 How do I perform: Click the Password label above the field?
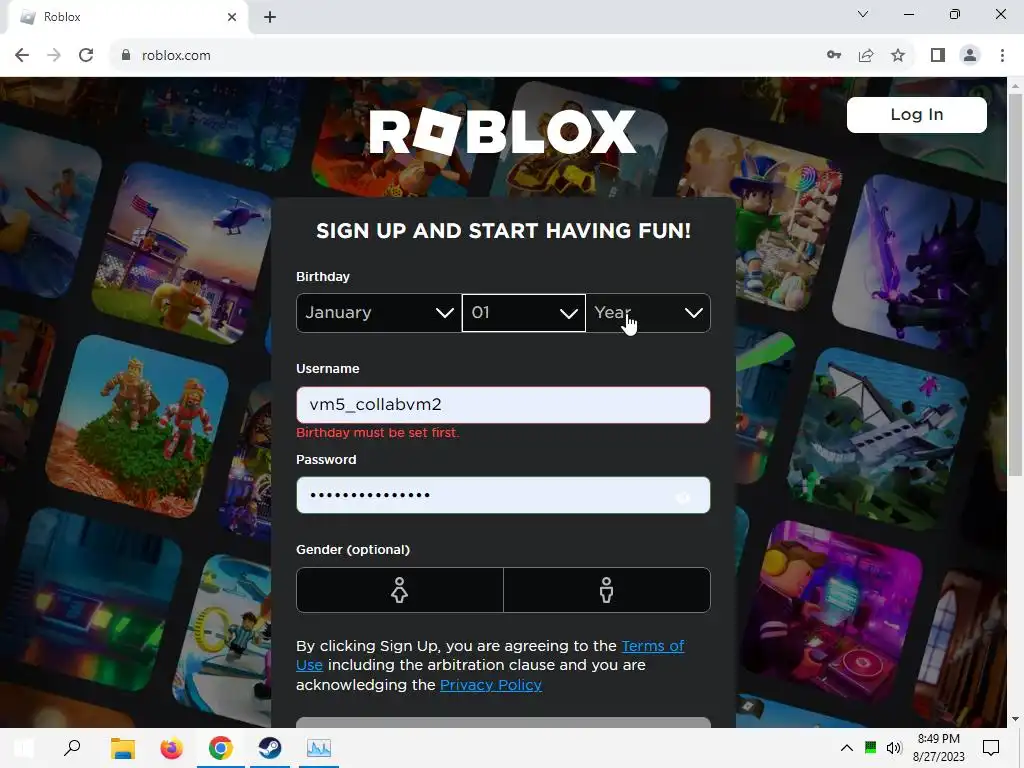326,460
